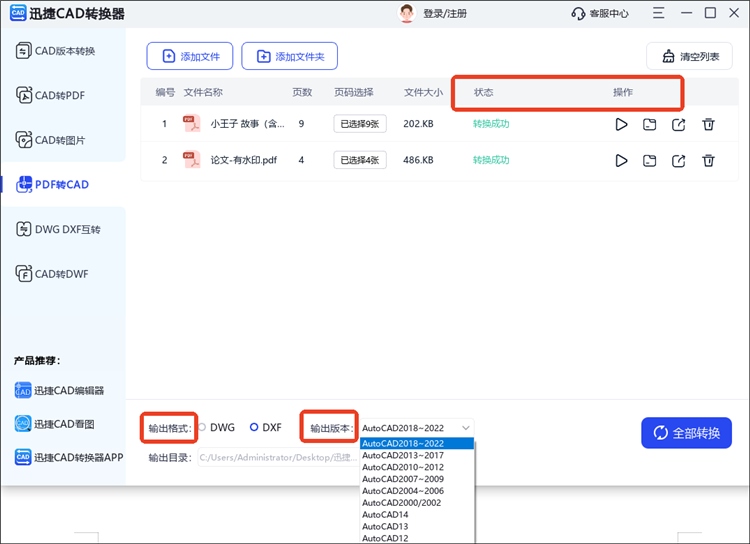Open 登录/注册 account link

point(445,13)
